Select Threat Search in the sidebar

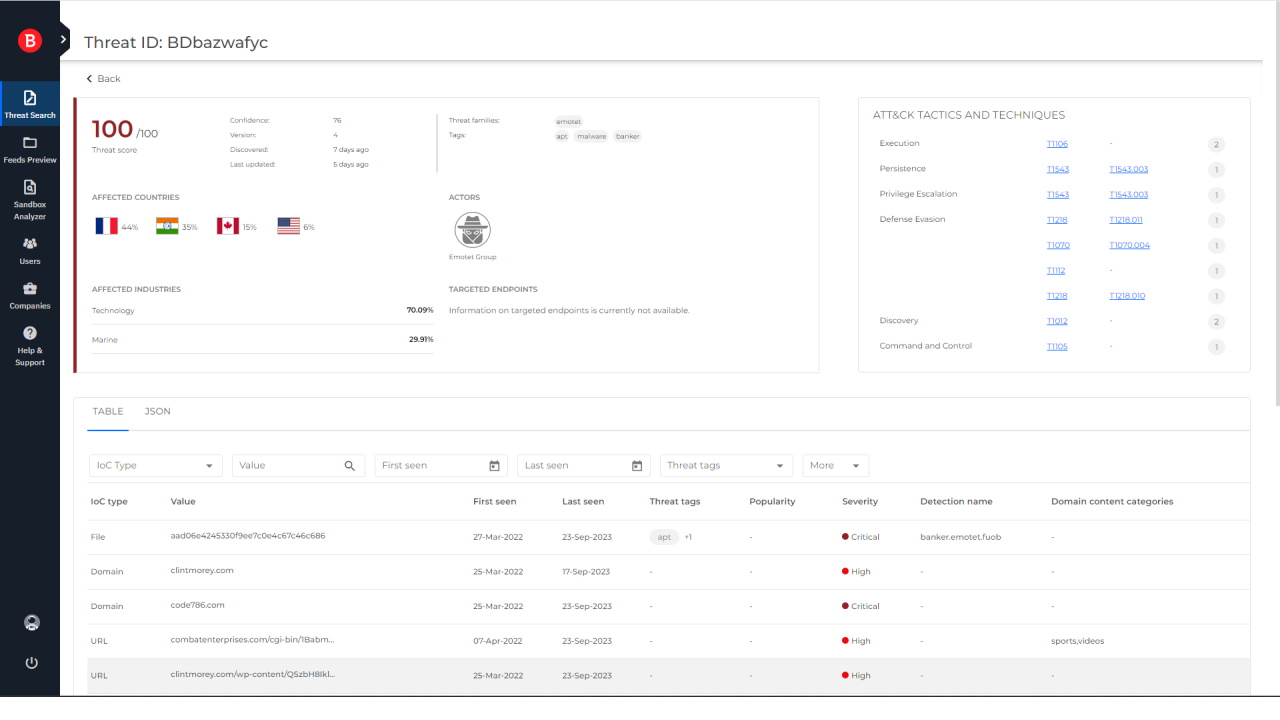(30, 104)
